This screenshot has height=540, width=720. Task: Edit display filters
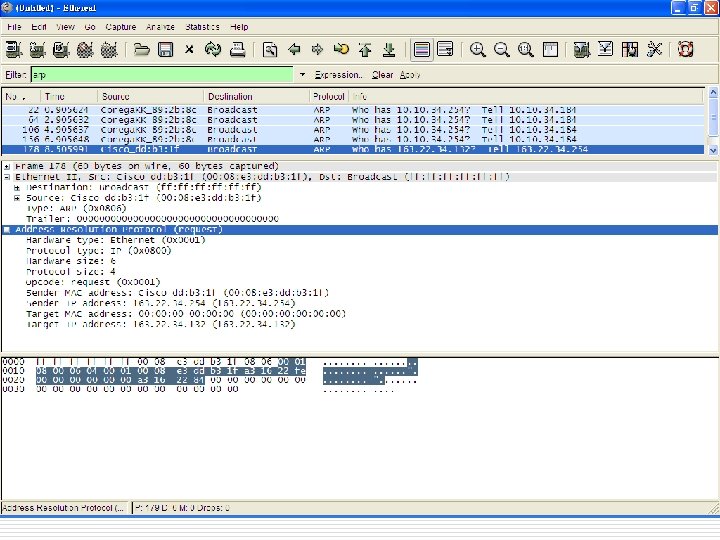[605, 49]
